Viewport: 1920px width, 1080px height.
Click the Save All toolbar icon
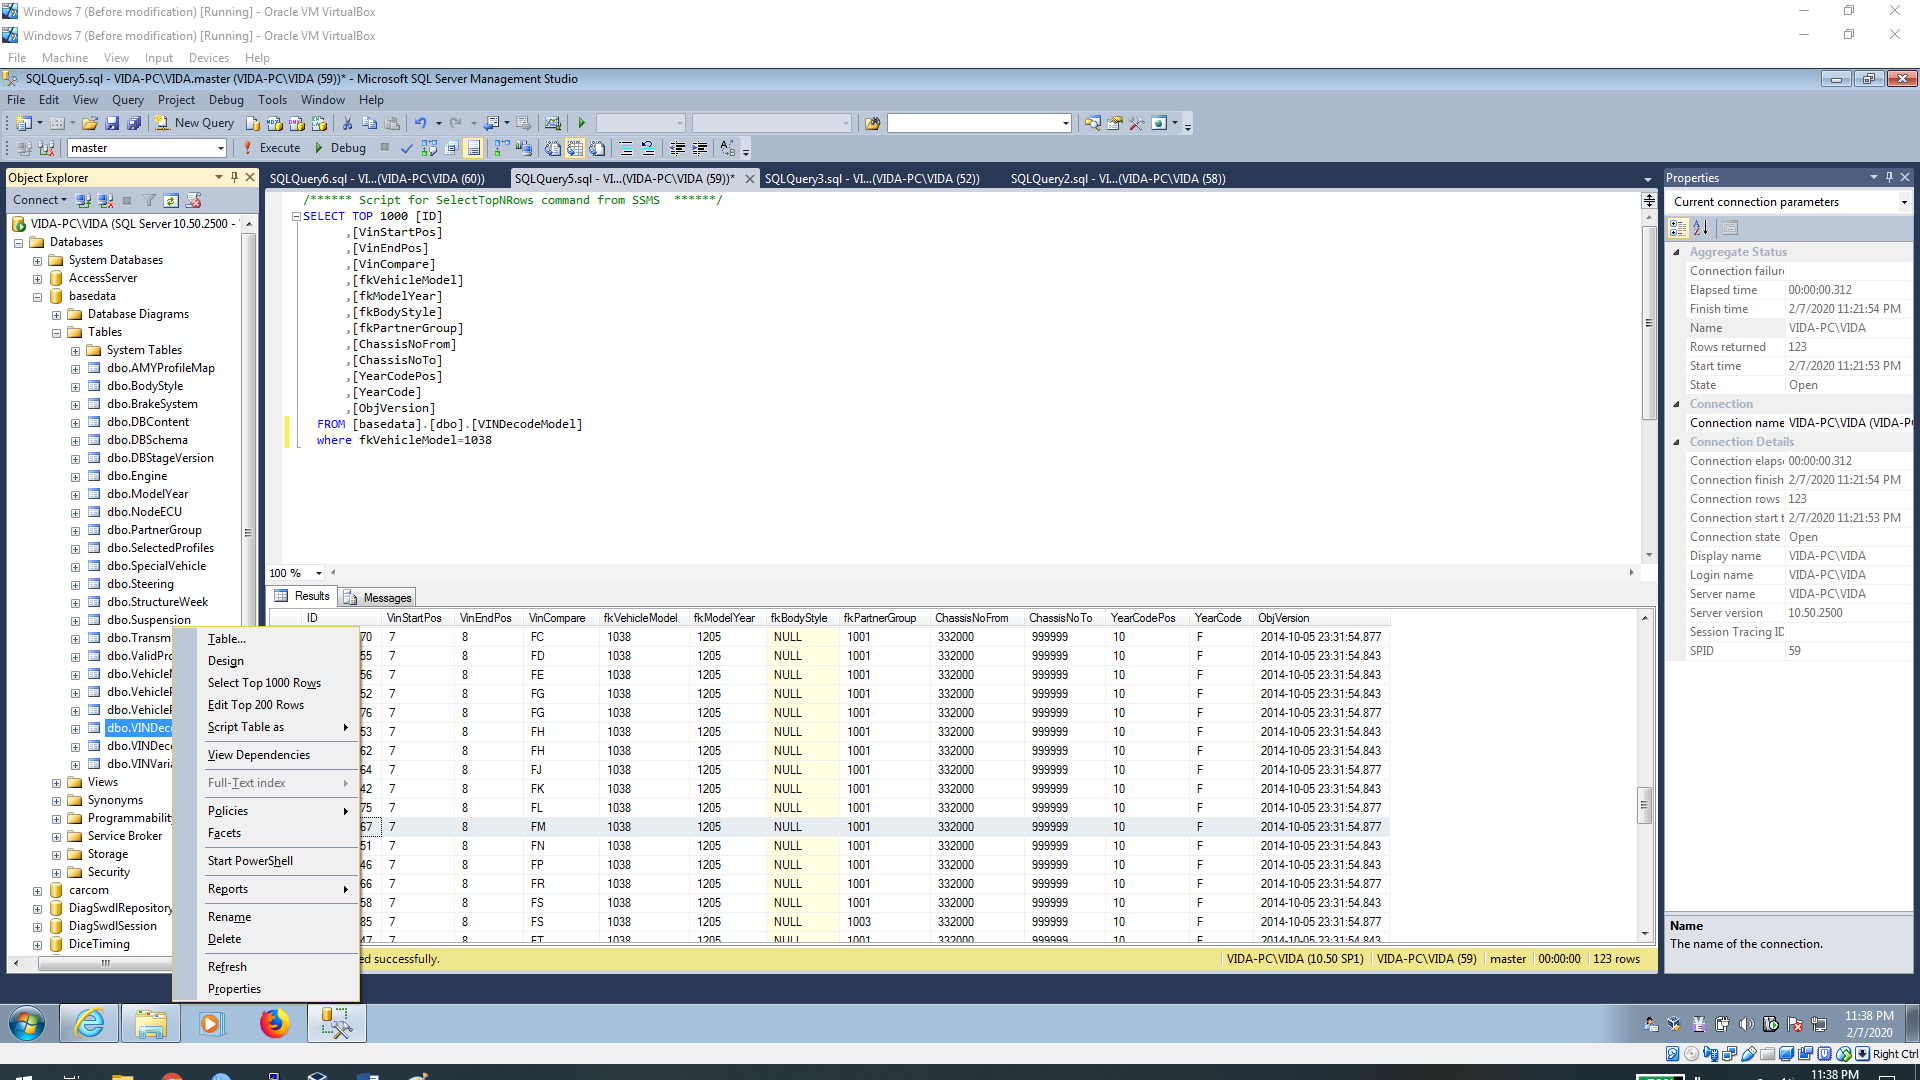point(134,123)
